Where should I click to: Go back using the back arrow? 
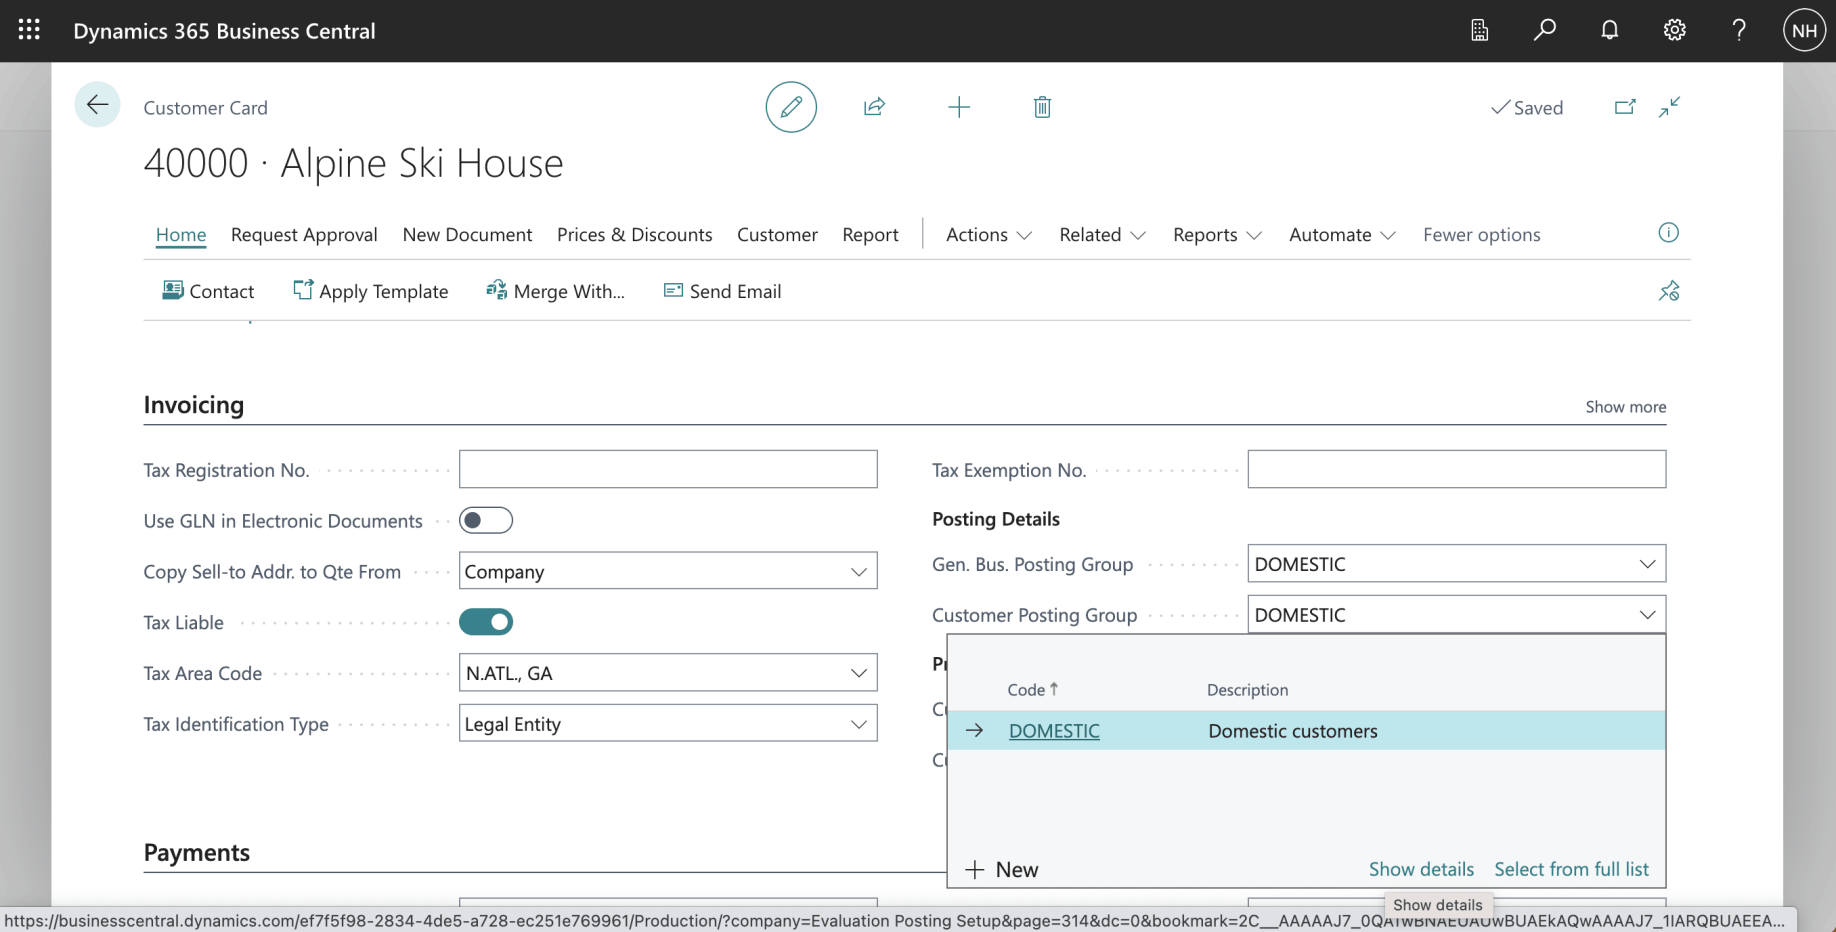pos(97,105)
